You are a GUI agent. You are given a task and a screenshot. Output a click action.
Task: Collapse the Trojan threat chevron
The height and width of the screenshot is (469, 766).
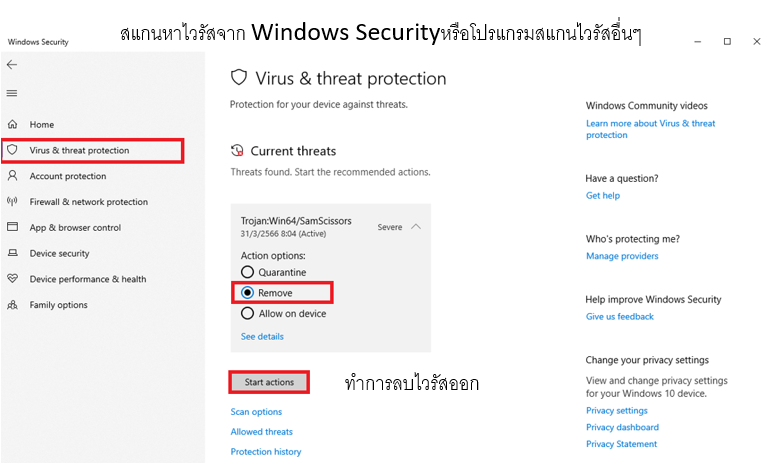416,227
